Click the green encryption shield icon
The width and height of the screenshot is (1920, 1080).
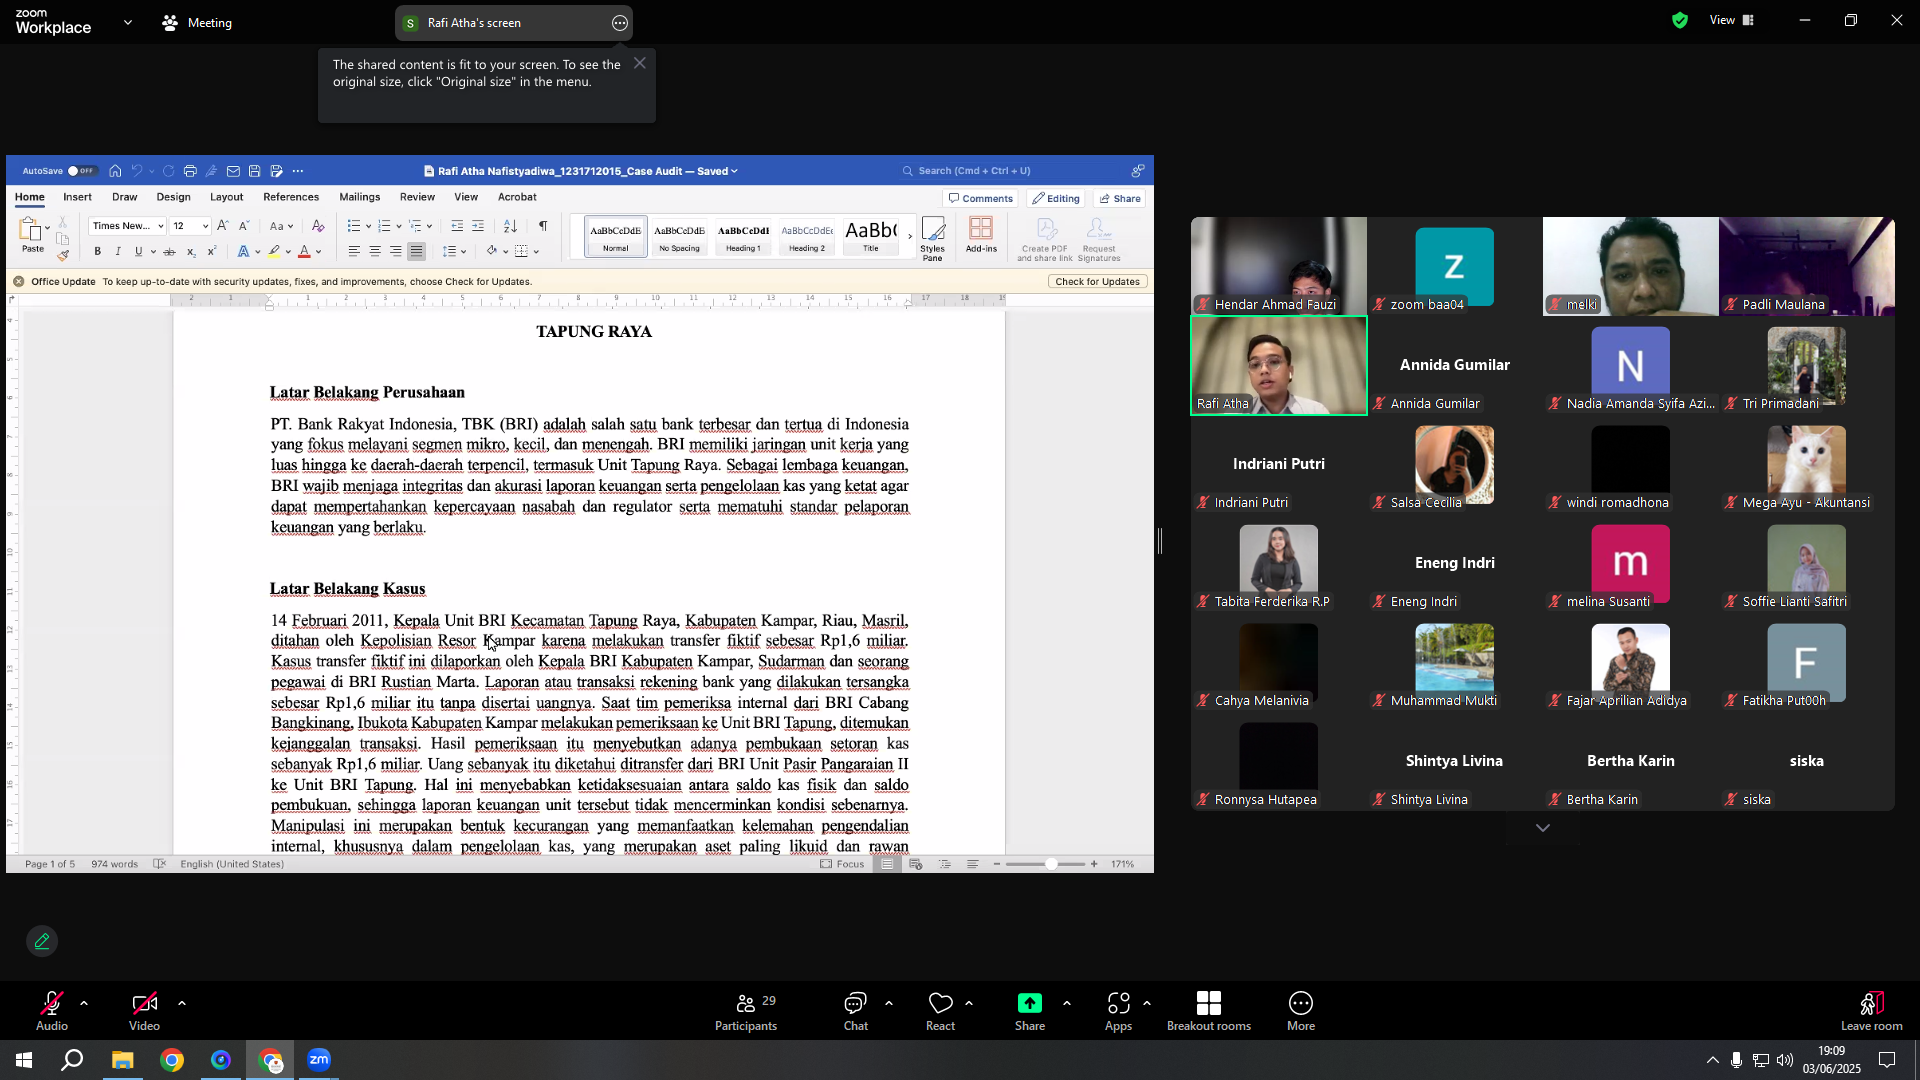(x=1680, y=20)
